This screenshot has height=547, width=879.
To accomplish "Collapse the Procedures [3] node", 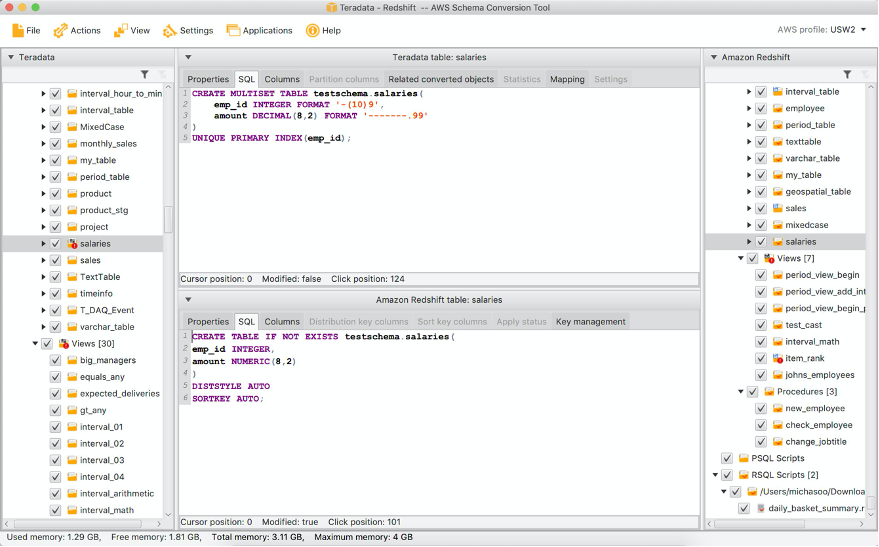I will click(740, 392).
